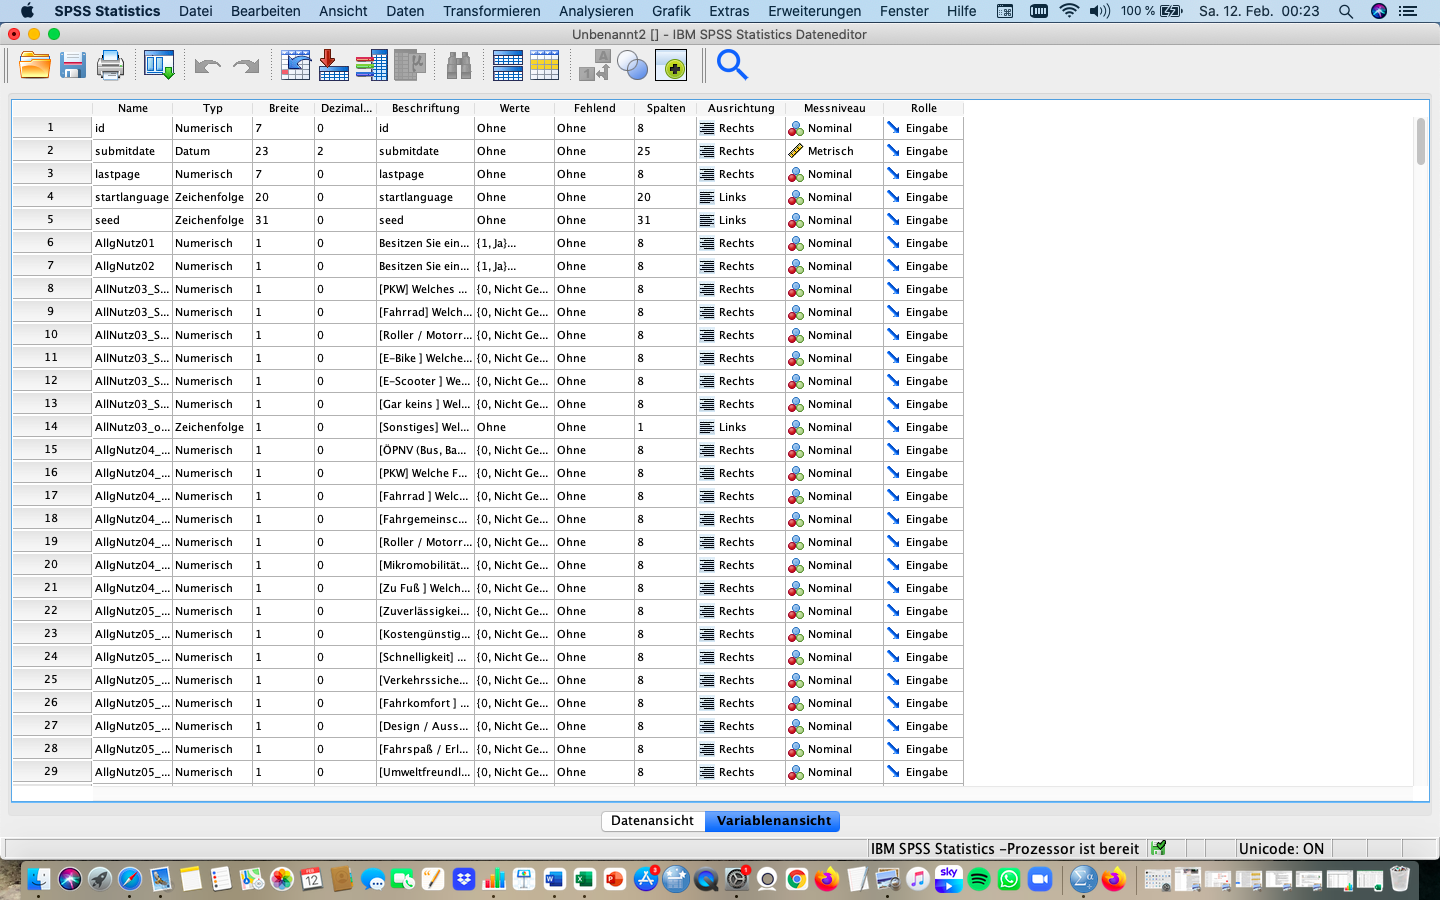Toggle the Value labels toolbar icon

click(595, 66)
